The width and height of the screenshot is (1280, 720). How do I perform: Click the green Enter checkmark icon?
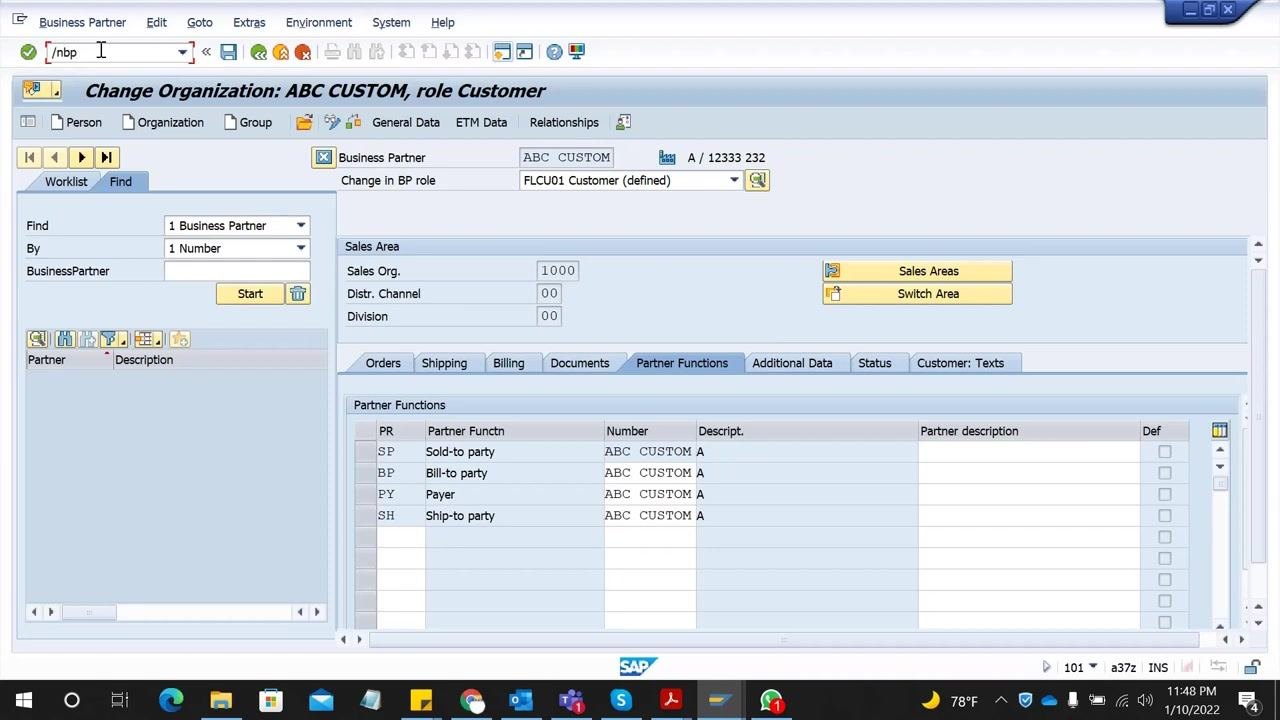(x=28, y=52)
